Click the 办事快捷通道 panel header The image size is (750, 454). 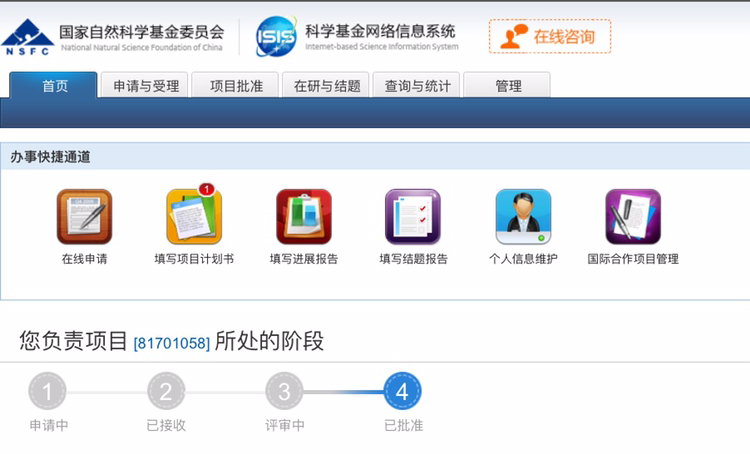click(375, 156)
